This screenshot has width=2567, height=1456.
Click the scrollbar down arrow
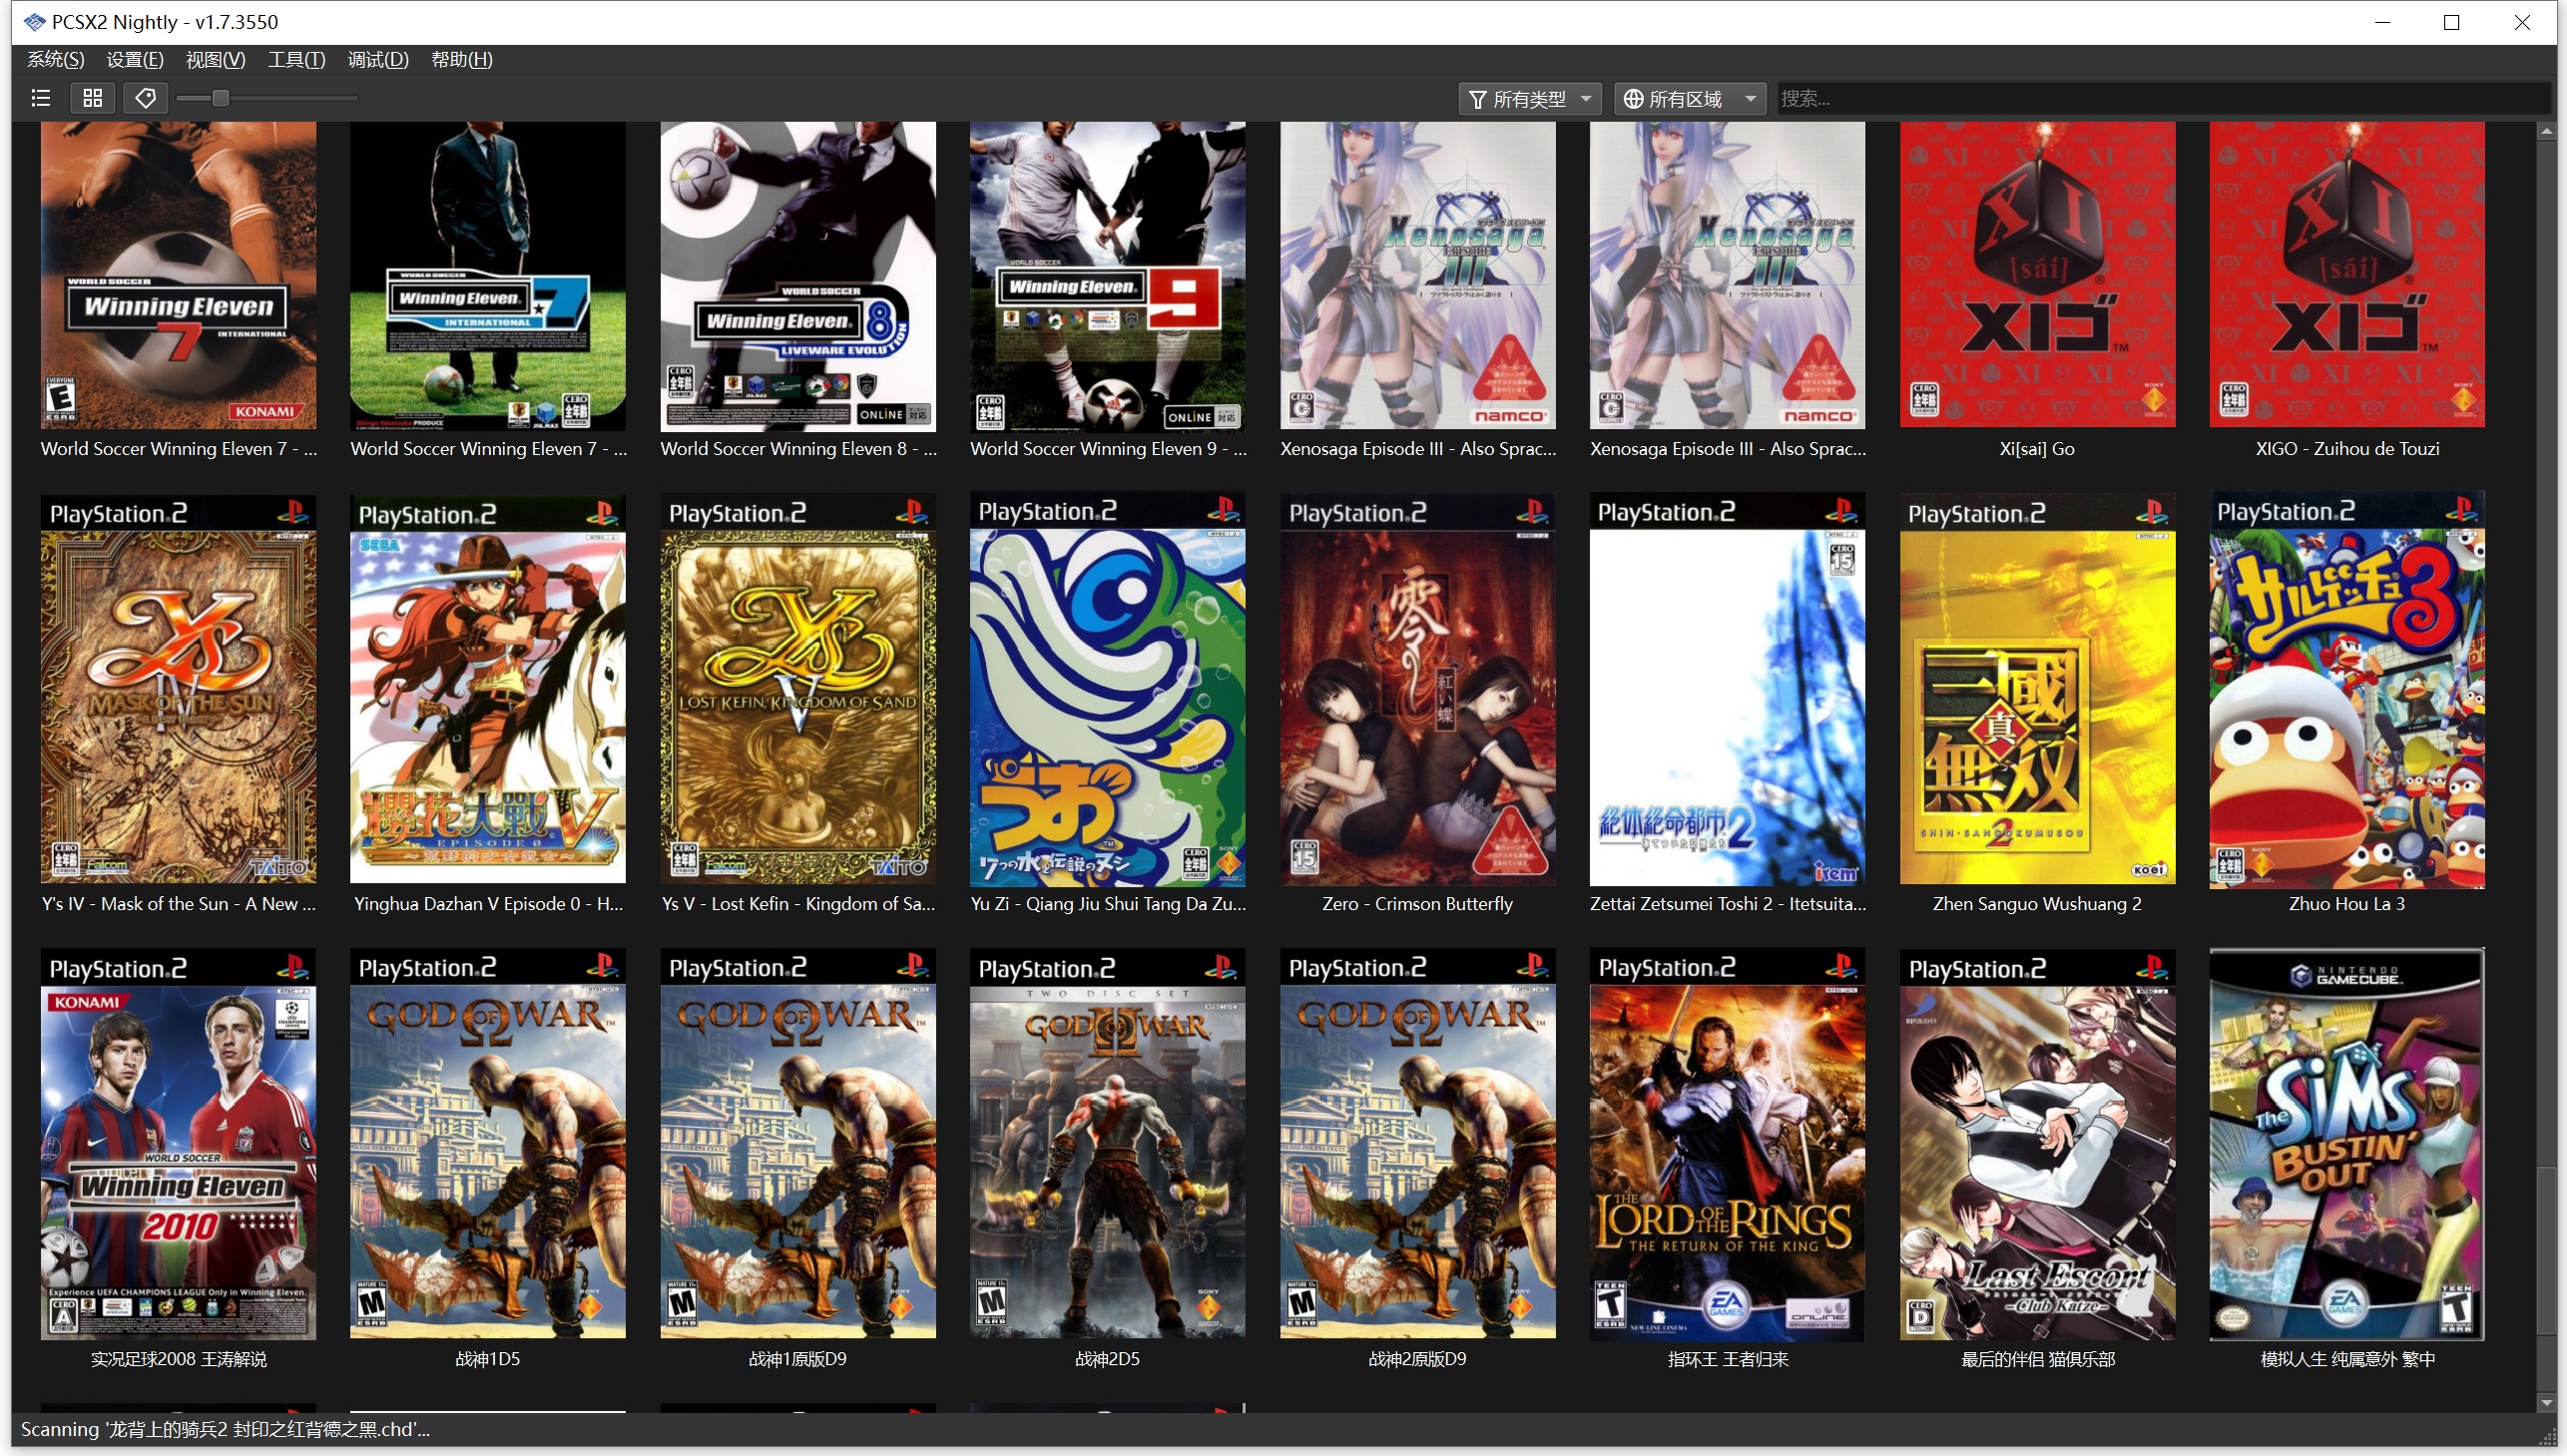click(2547, 1403)
